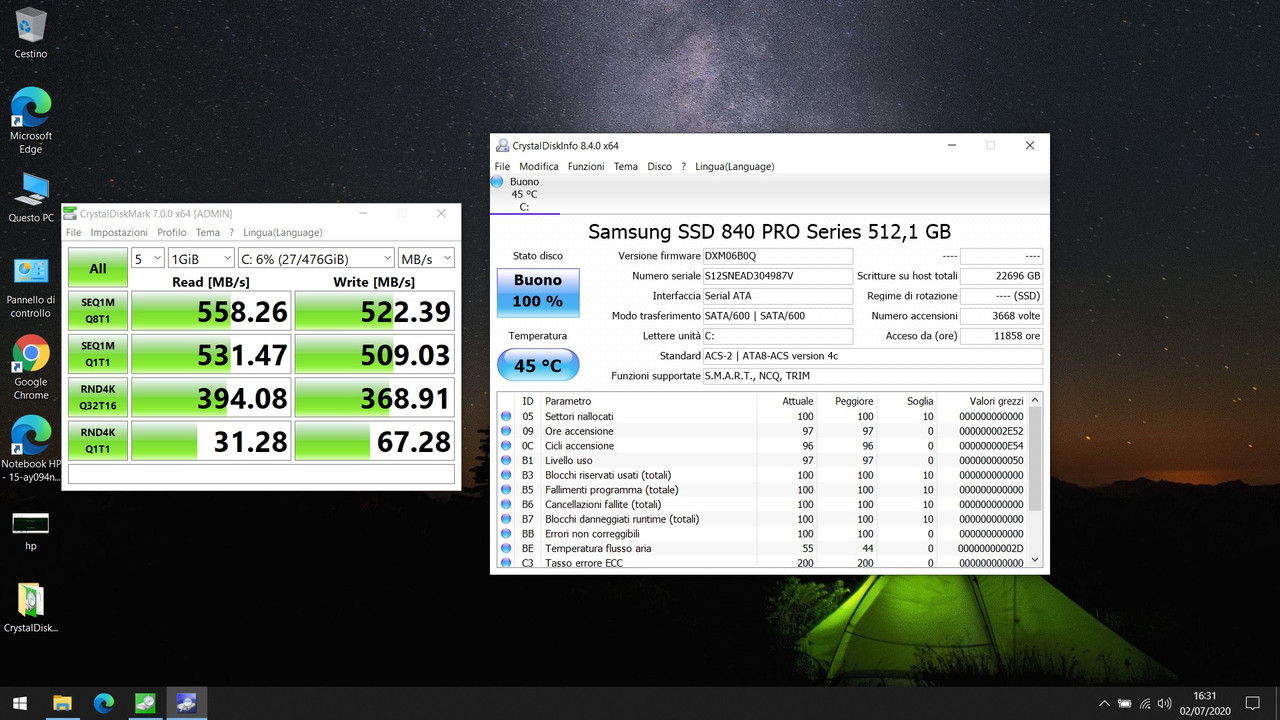Run the SEQ1M Q8T1 benchmark

(97, 311)
